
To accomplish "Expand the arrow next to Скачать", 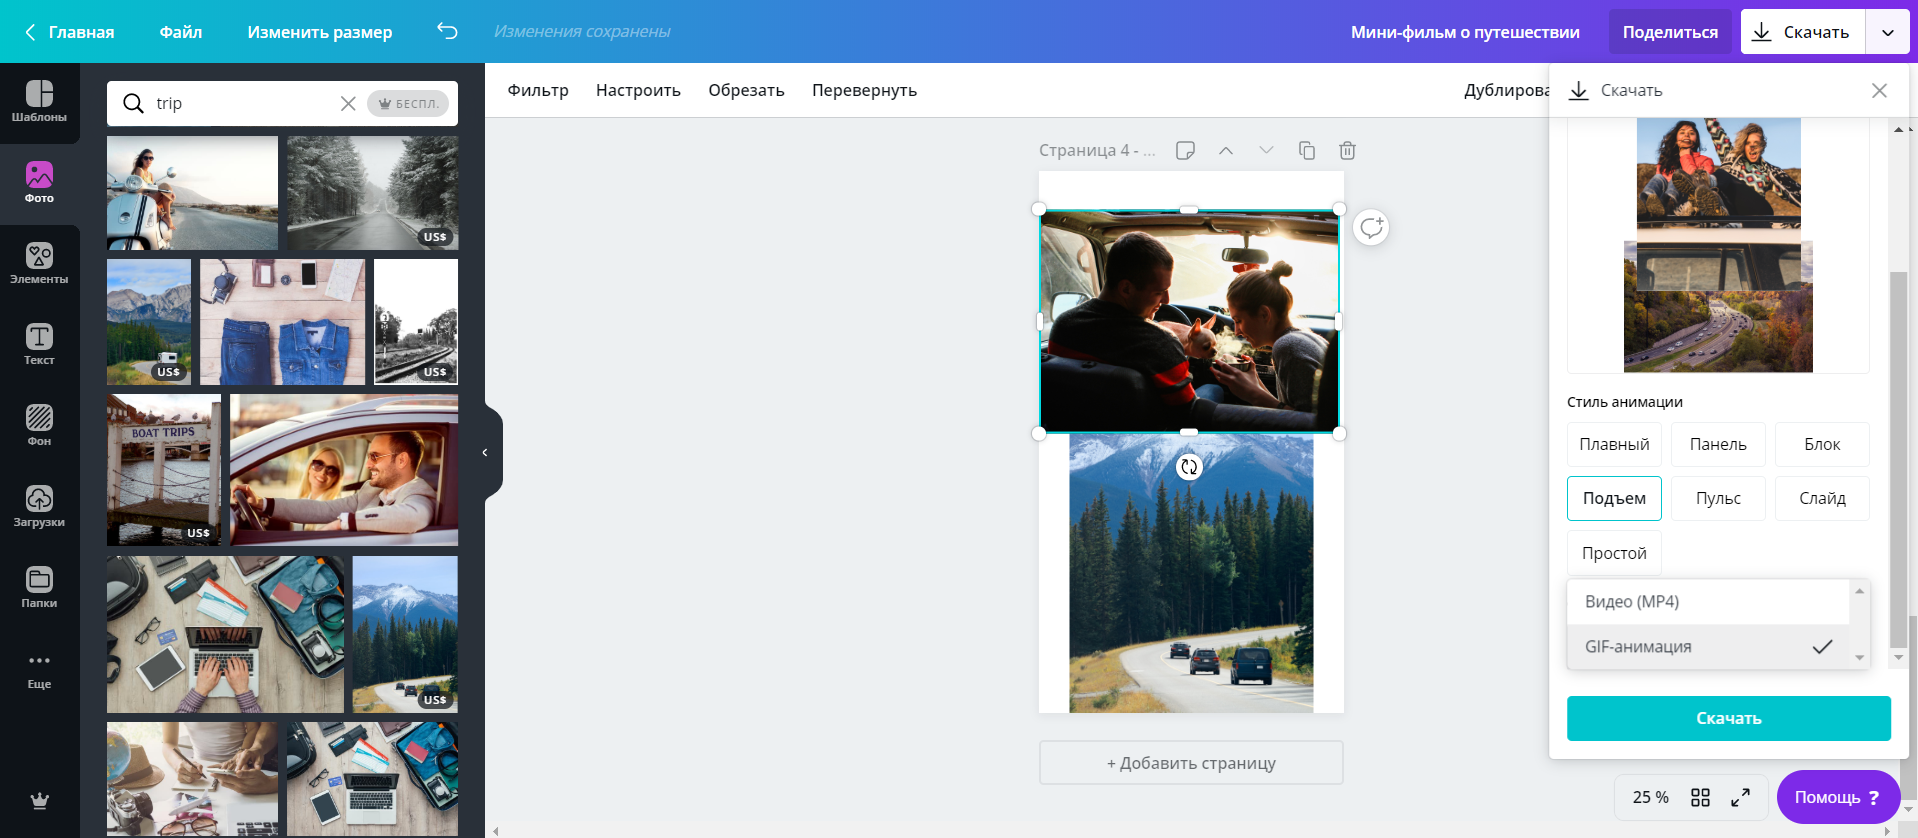I will pos(1887,32).
